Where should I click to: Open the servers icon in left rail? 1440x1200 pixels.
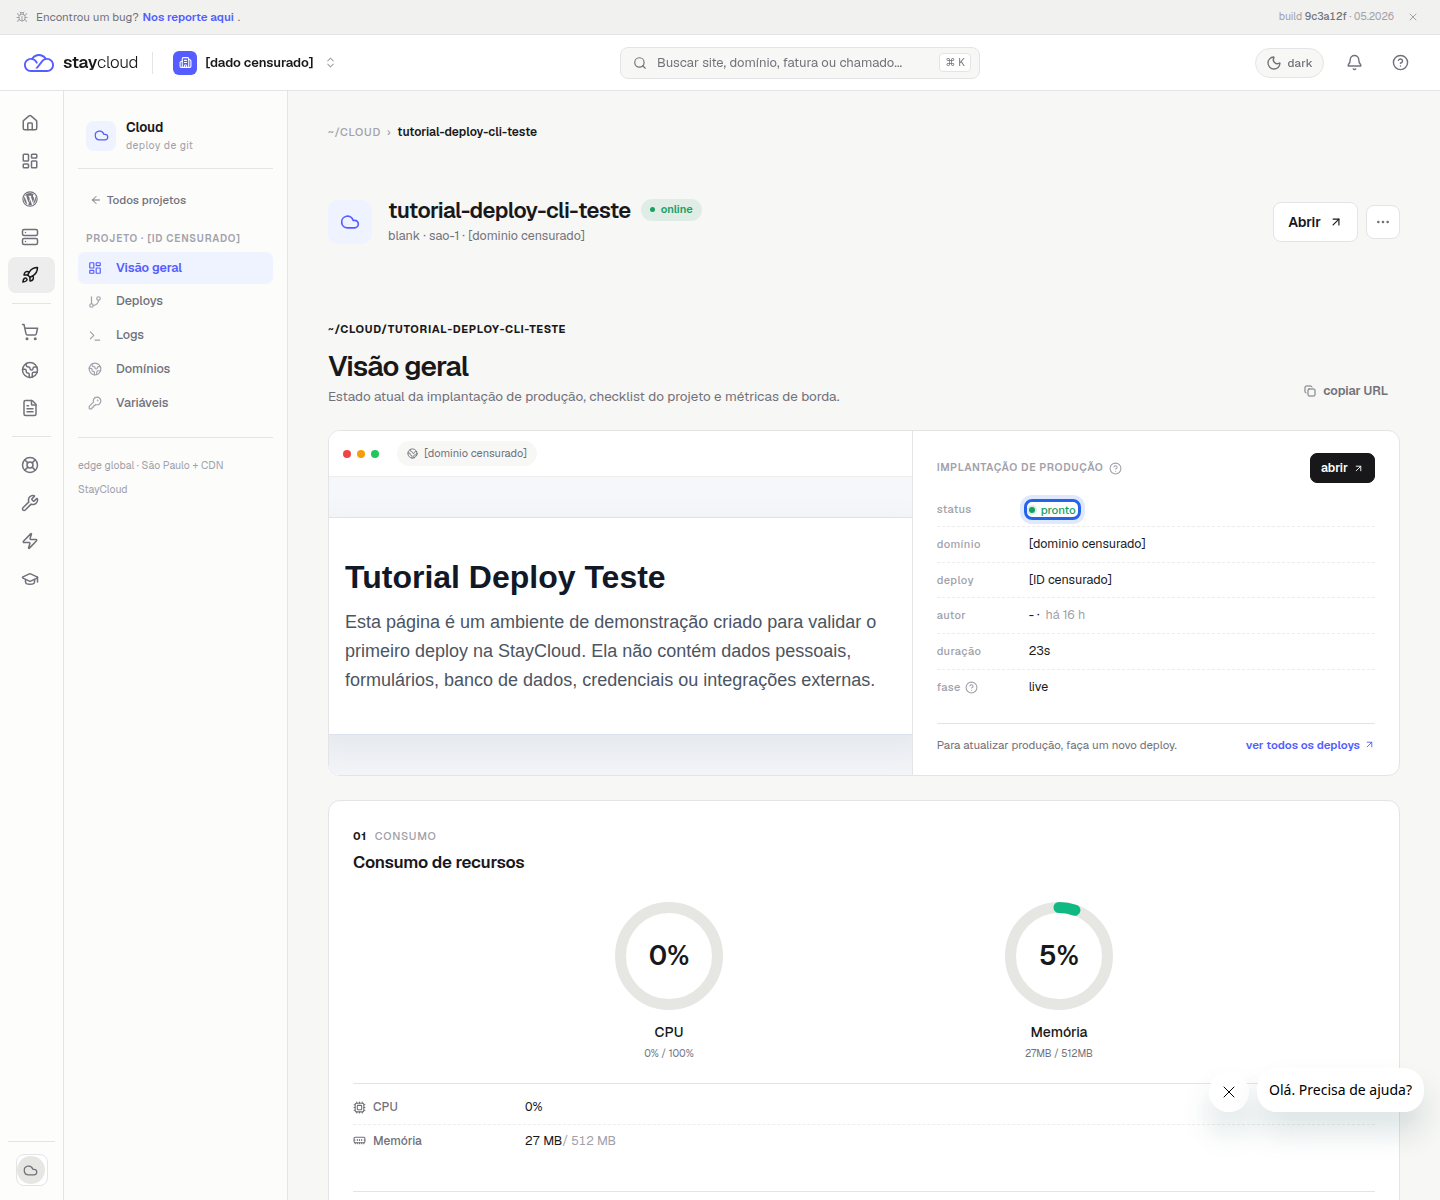pos(30,237)
